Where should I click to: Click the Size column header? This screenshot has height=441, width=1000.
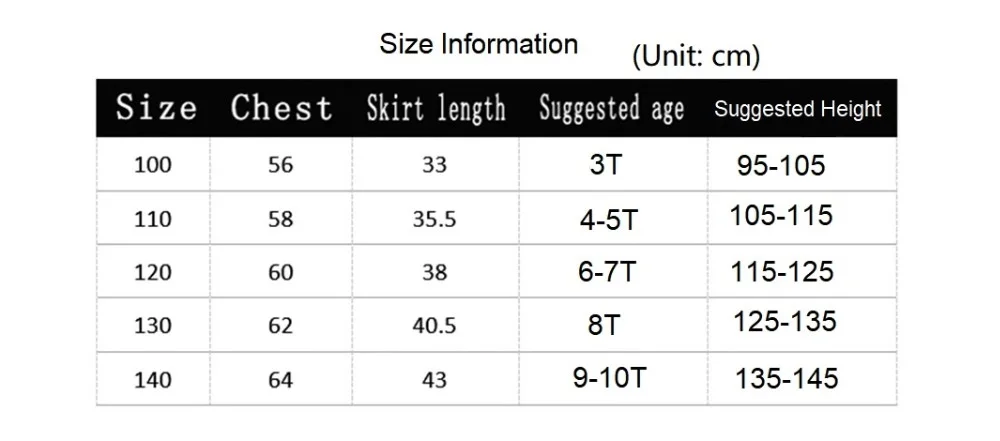point(156,107)
